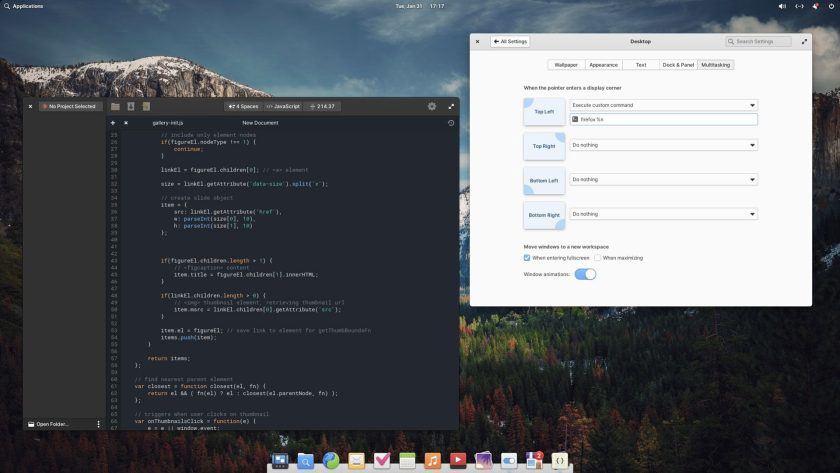
Task: Open the Photos app in the dock
Action: tap(483, 460)
